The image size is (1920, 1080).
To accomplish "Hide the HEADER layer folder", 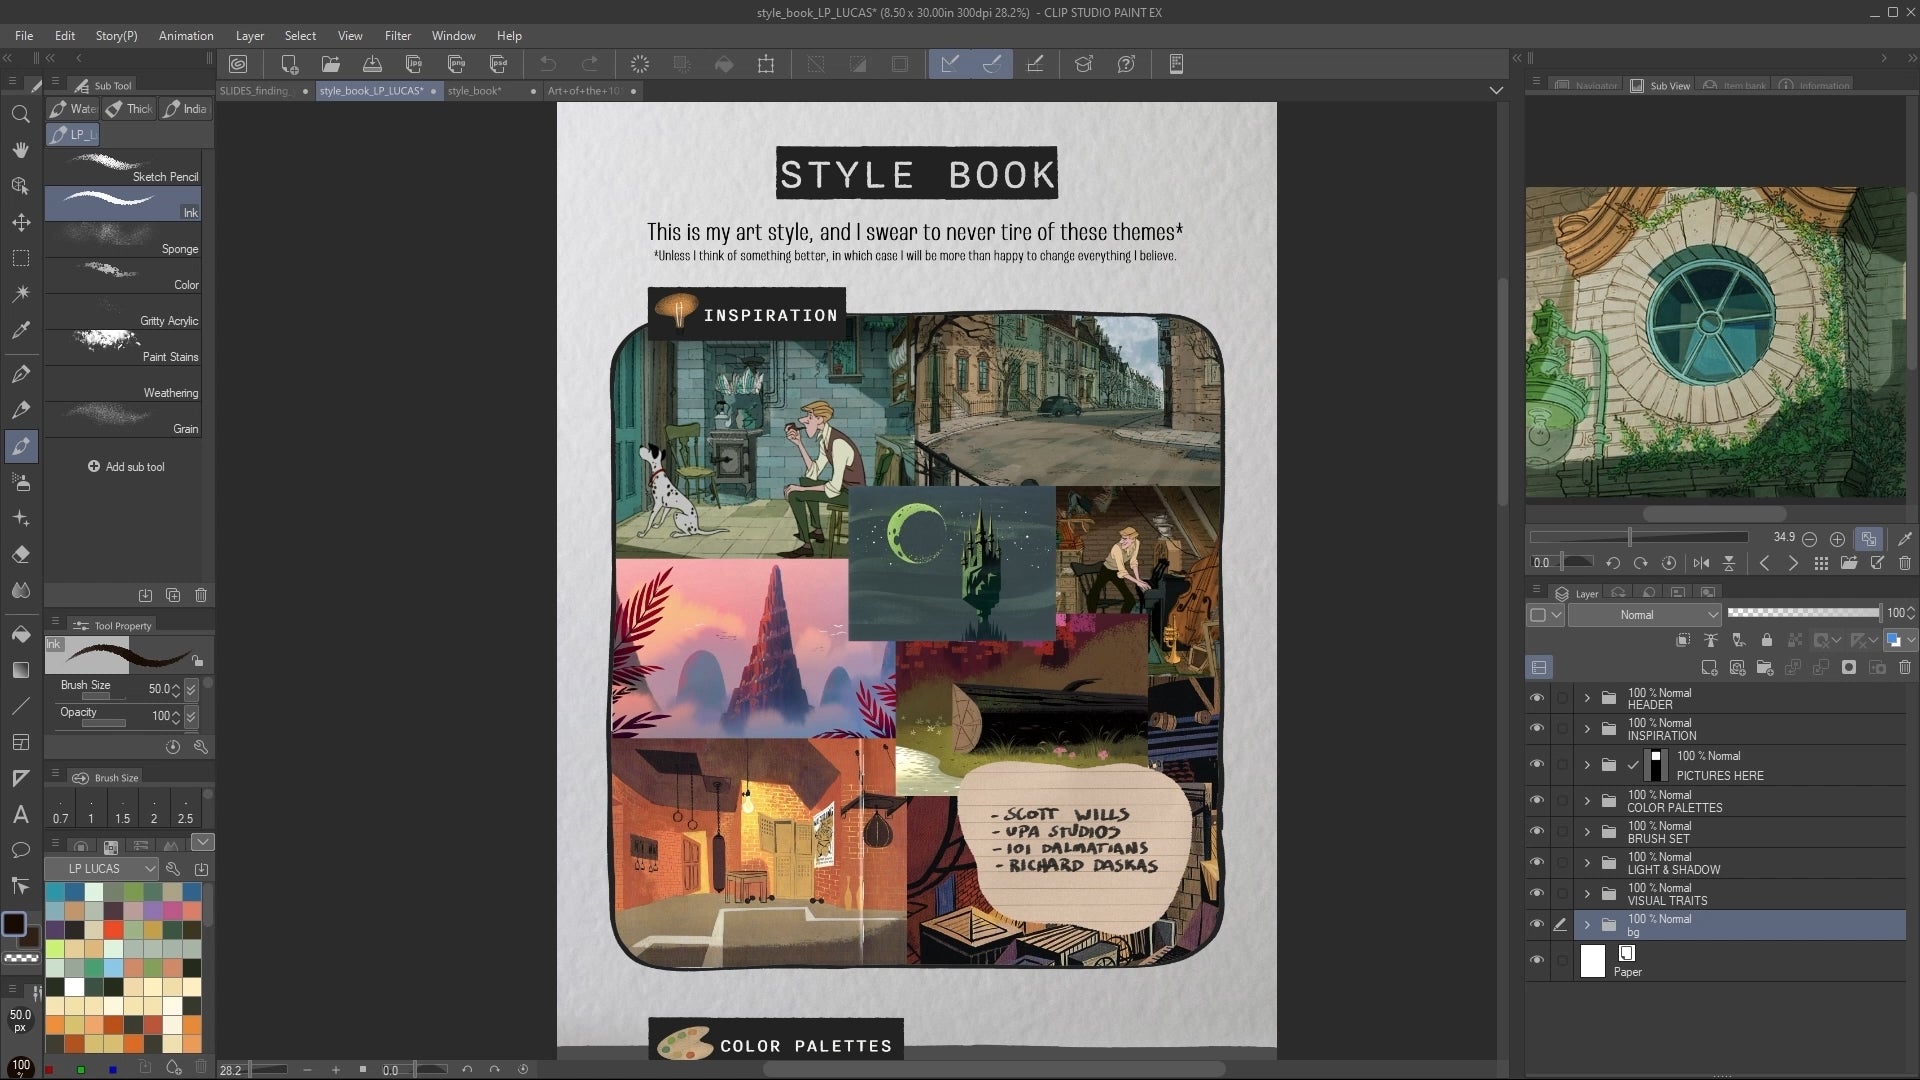I will tap(1537, 698).
